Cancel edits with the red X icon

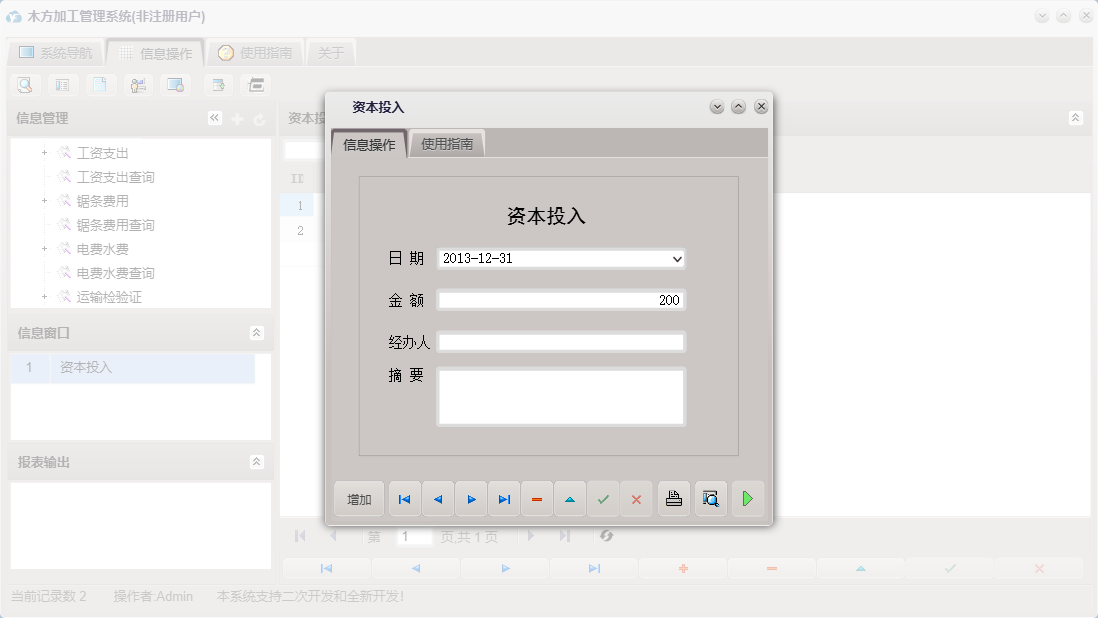coord(636,498)
